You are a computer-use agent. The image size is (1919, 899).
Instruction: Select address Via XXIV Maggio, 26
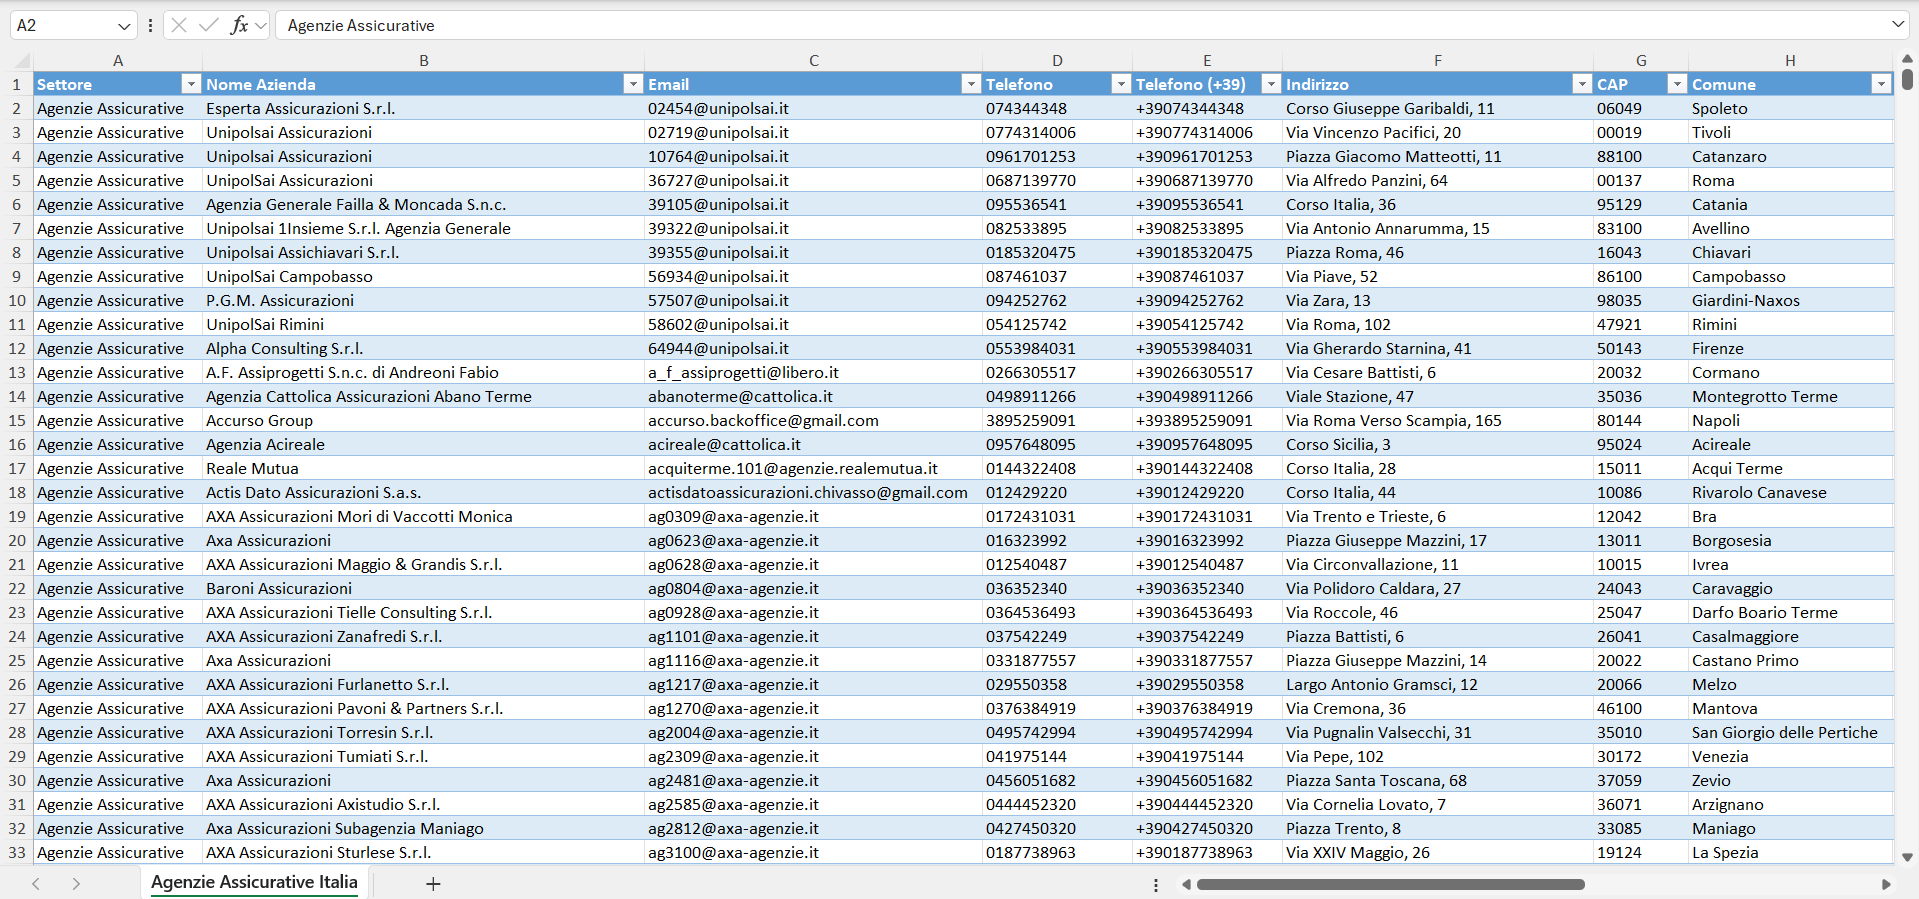[x=1438, y=852]
